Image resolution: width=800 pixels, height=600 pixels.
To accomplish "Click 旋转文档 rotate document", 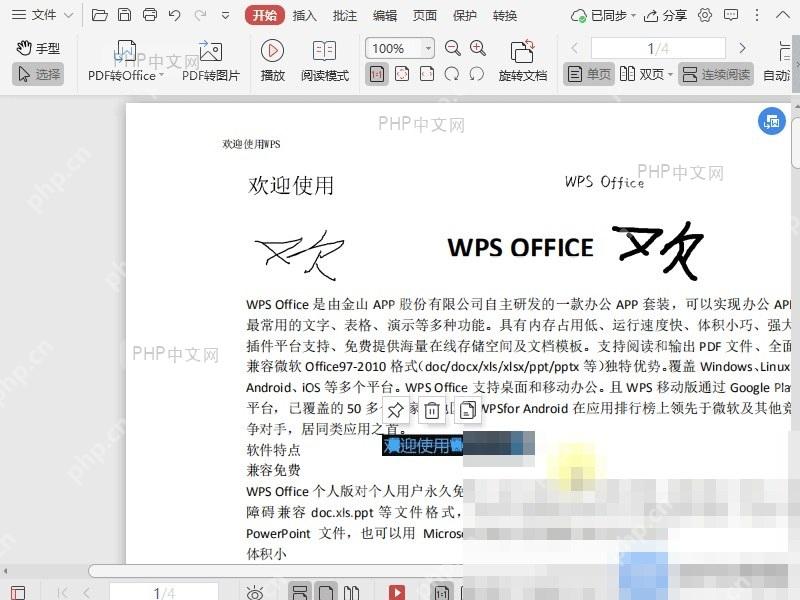I will point(522,61).
